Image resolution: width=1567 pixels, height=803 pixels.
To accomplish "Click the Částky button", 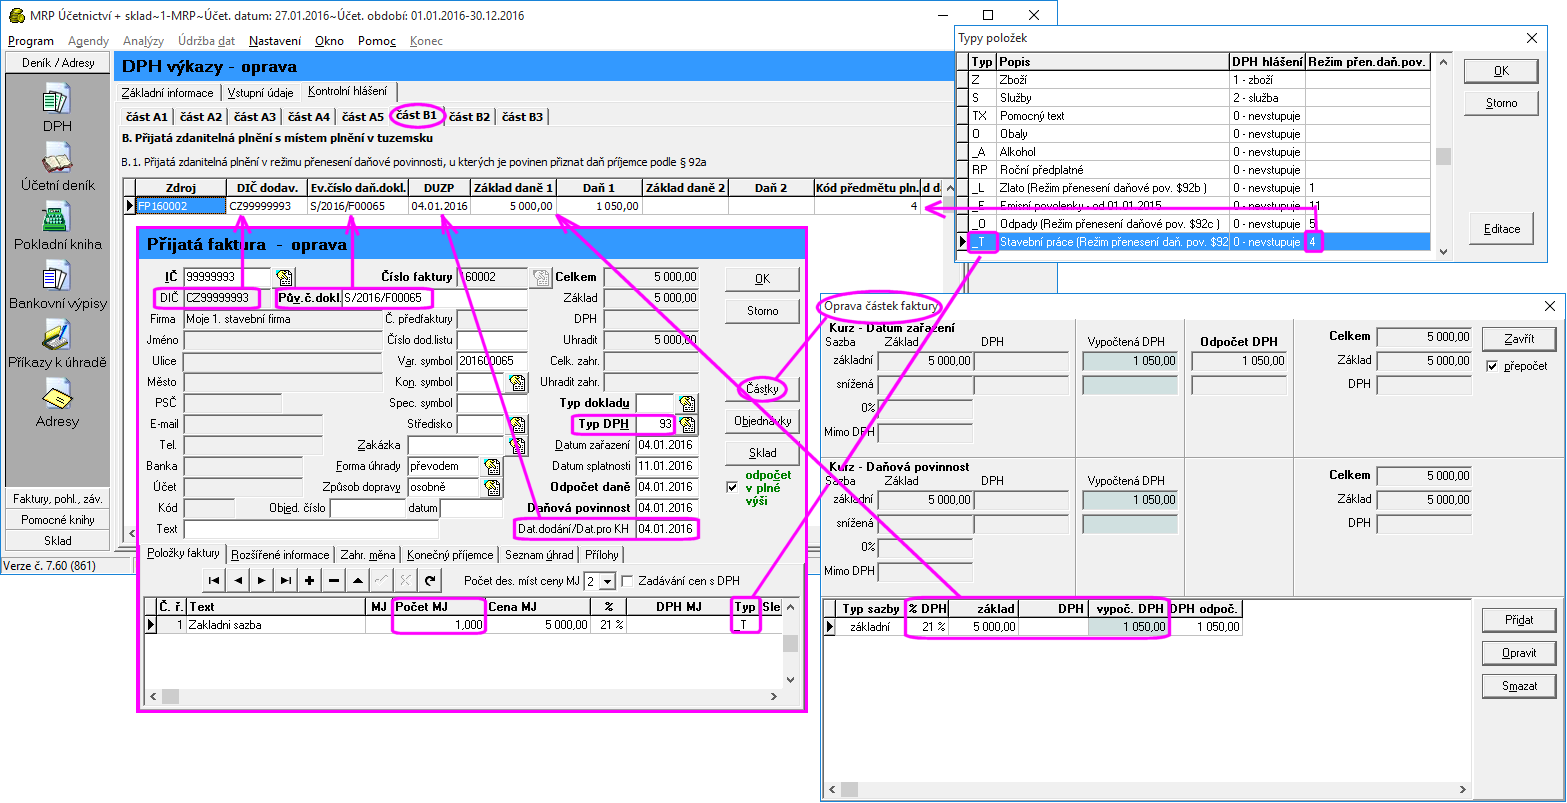I will click(762, 387).
